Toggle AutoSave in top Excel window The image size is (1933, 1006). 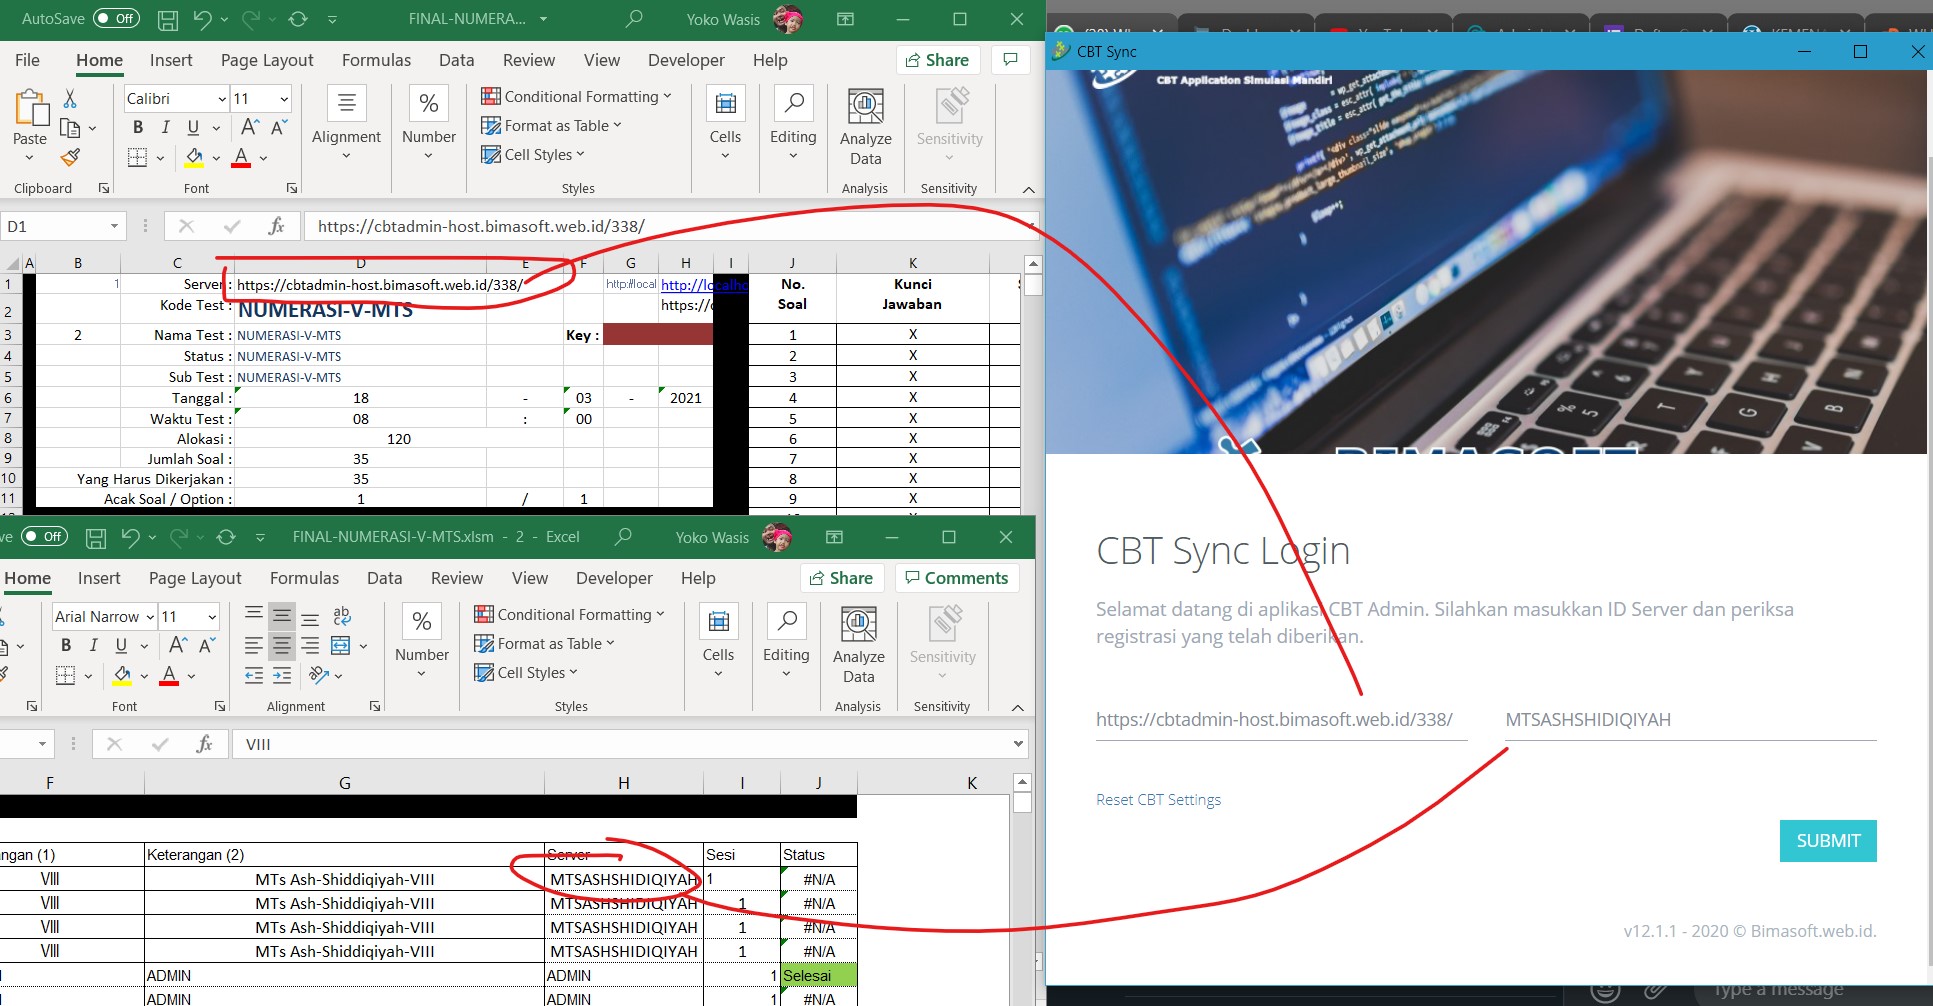coord(116,19)
